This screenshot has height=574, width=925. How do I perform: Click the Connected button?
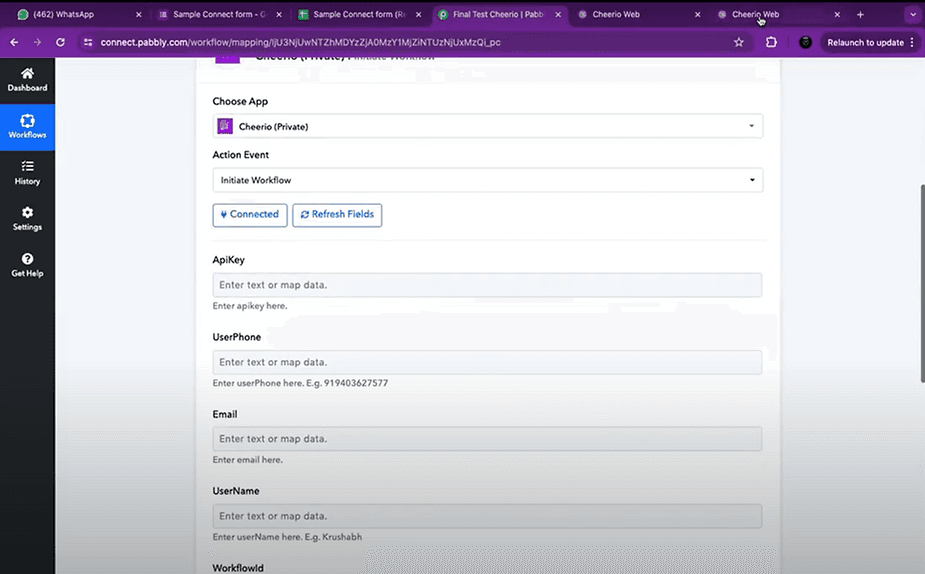point(250,215)
